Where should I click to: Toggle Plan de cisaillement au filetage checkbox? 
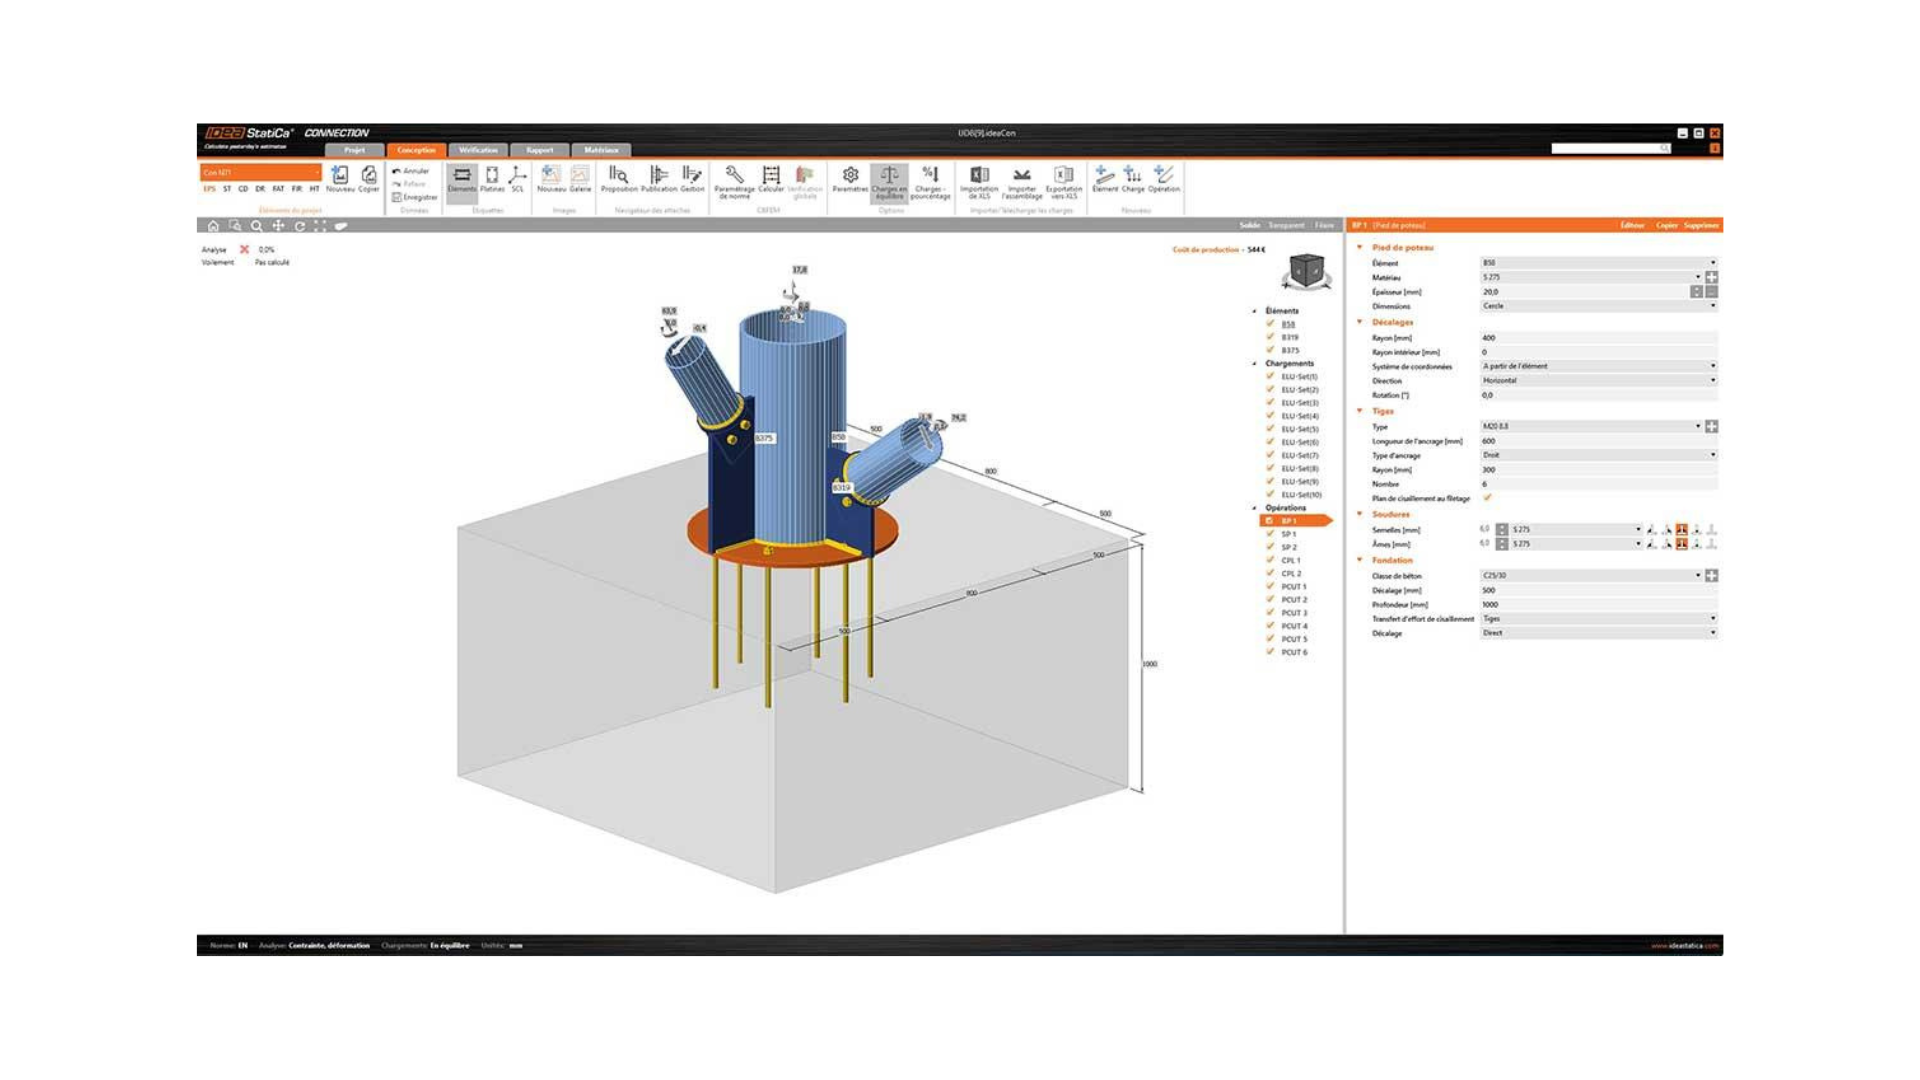click(x=1487, y=498)
